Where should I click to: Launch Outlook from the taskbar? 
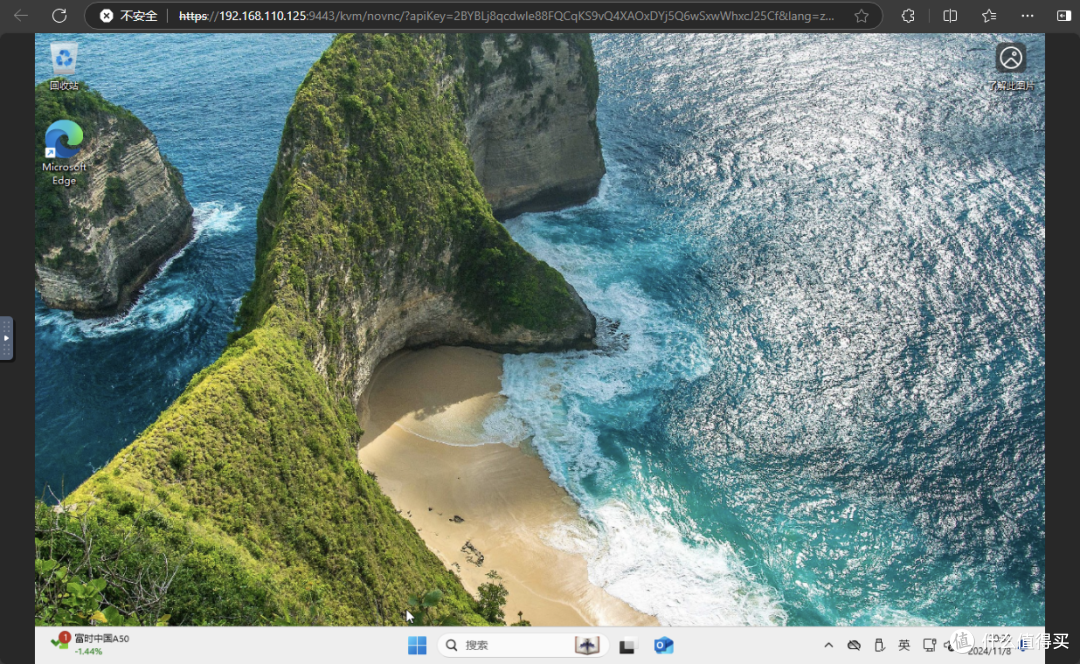click(663, 645)
